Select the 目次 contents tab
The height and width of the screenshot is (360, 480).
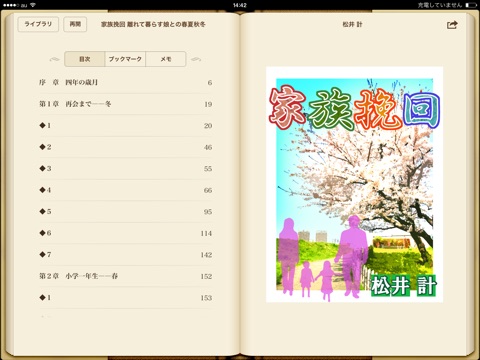coord(85,59)
